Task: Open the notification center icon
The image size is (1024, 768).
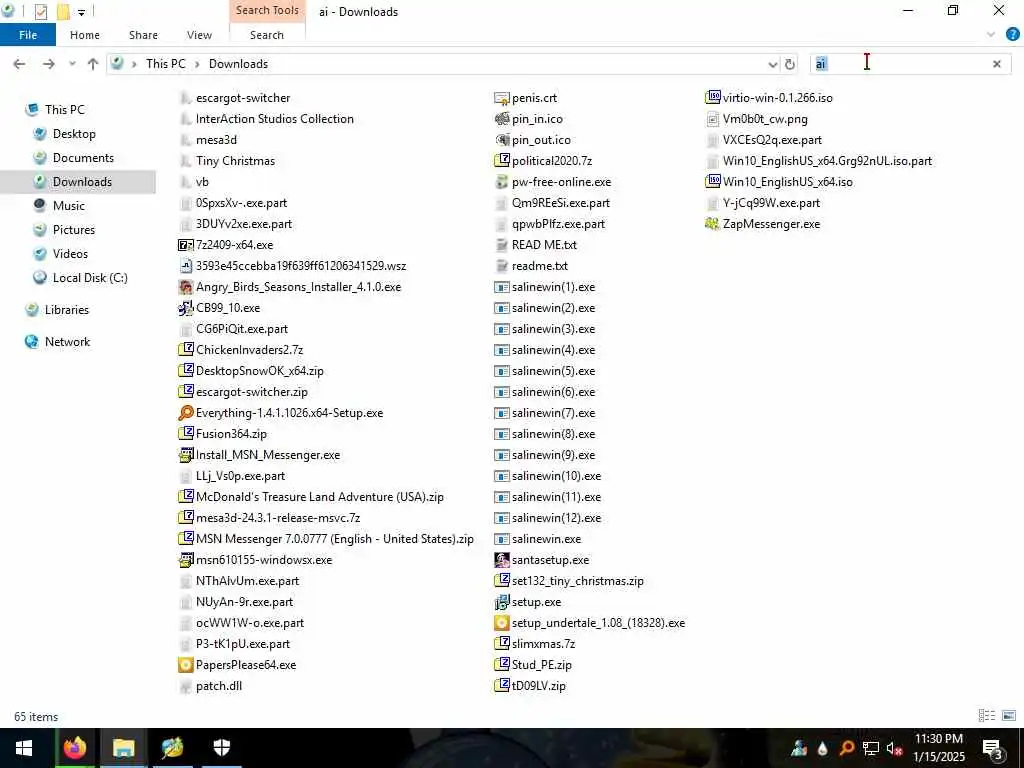Action: coord(993,748)
